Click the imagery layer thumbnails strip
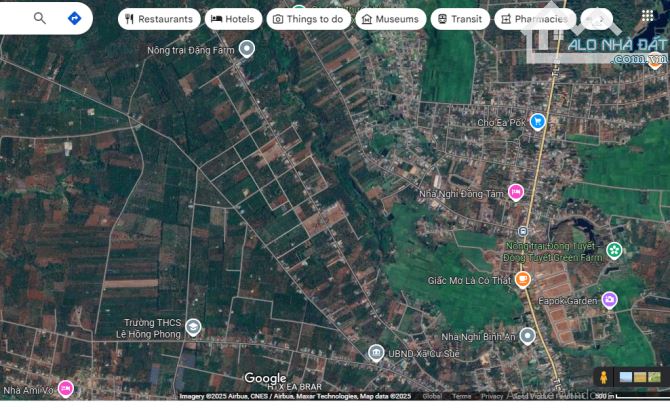Viewport: 670px width, 410px height. pos(640,377)
